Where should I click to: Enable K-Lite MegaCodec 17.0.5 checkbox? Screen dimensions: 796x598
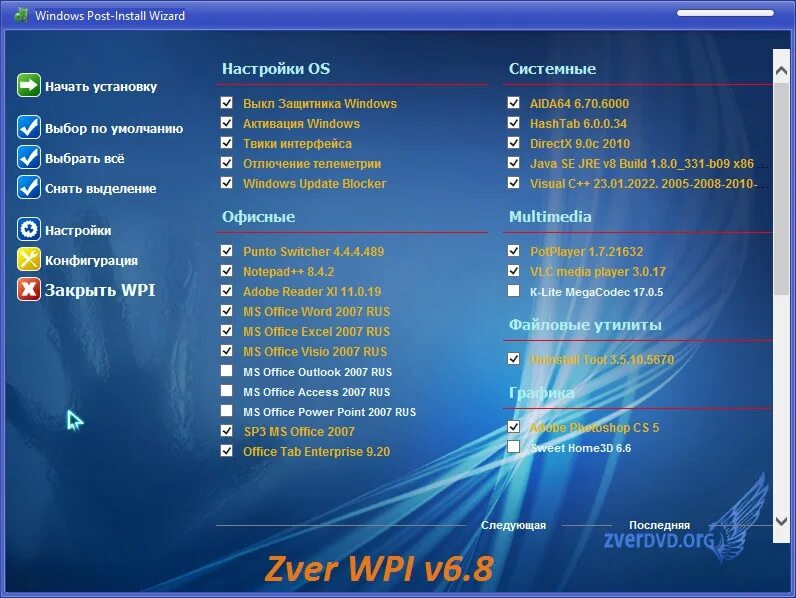[513, 291]
